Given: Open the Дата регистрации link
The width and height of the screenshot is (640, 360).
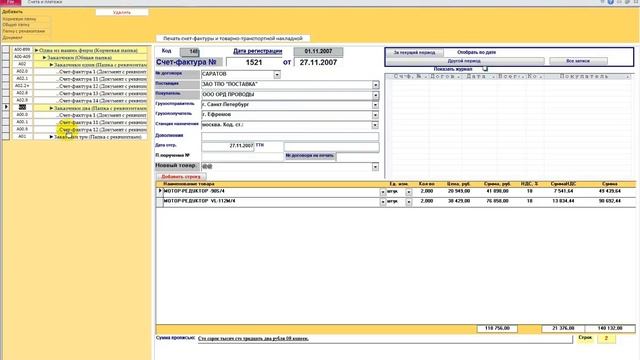Looking at the screenshot, I should [x=258, y=51].
